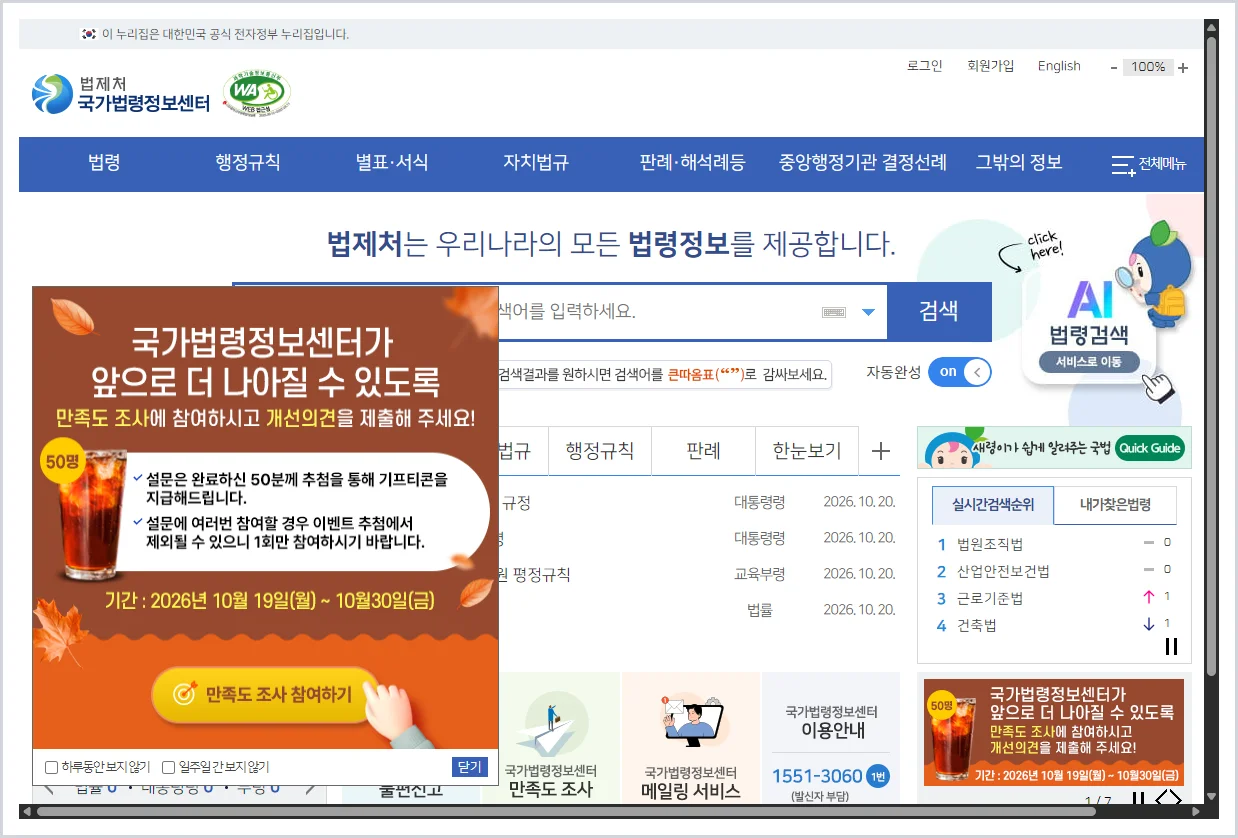Screen dimensions: 1238x838
Task: Click the vertical page scrollbar
Action: pos(1211,355)
